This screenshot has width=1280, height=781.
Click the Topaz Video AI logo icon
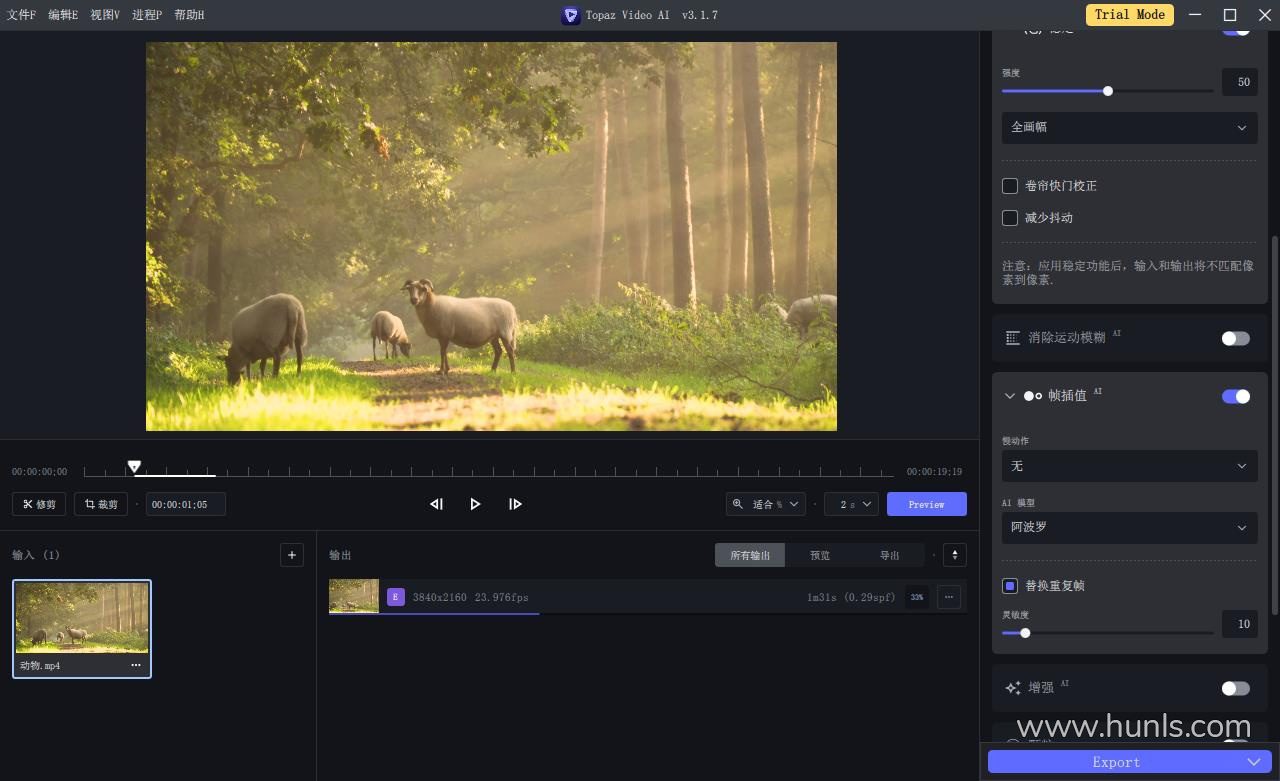coord(571,15)
